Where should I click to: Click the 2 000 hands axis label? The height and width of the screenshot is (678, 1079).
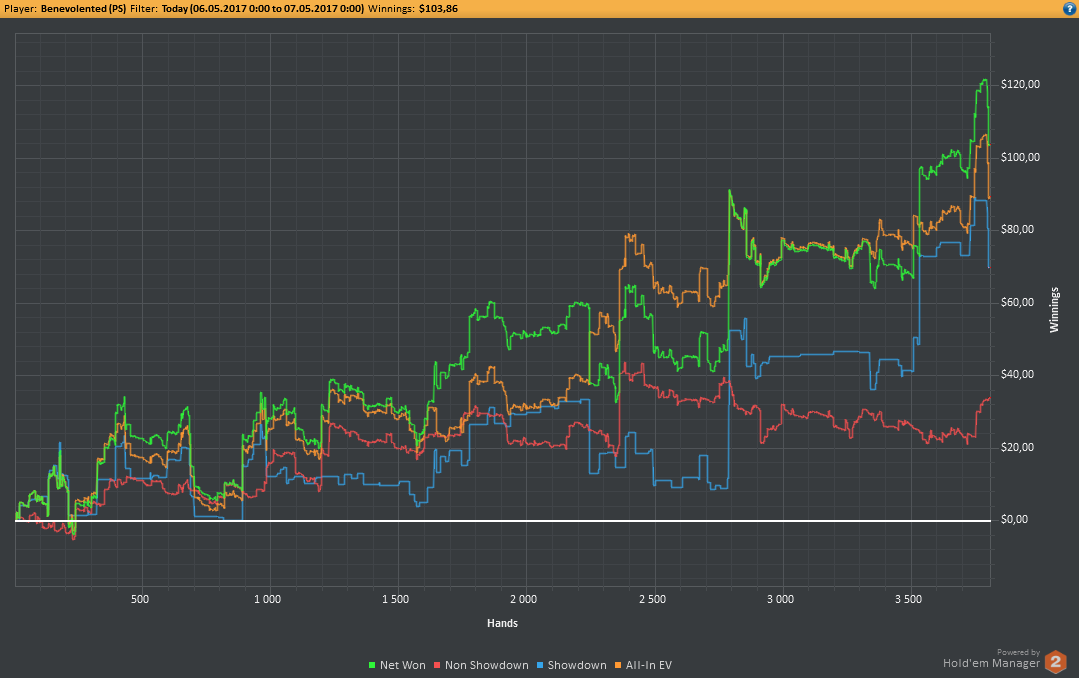524,599
